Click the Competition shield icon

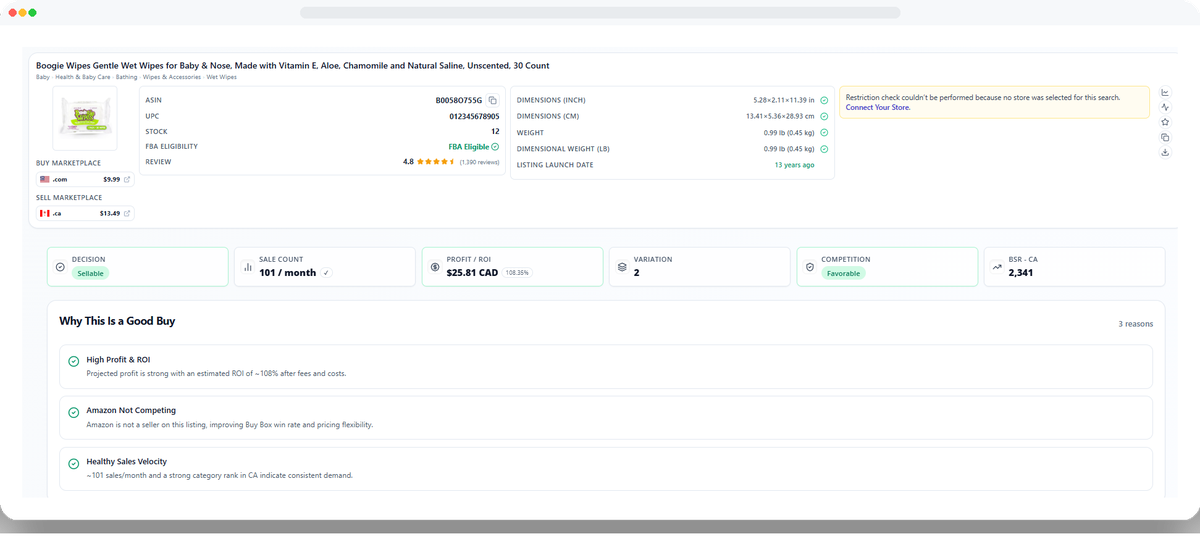(810, 267)
